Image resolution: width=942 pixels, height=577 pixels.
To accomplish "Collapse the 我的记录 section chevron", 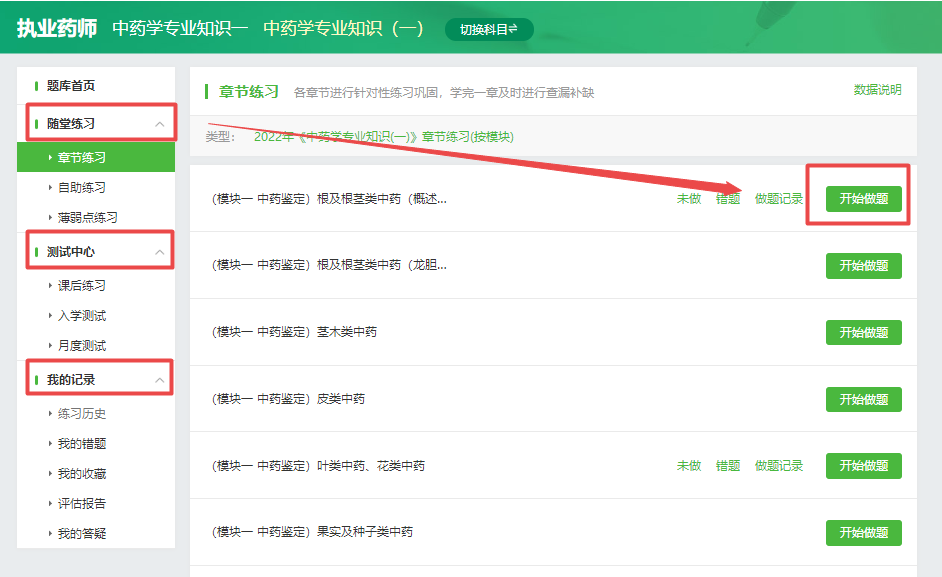I will click(x=160, y=380).
